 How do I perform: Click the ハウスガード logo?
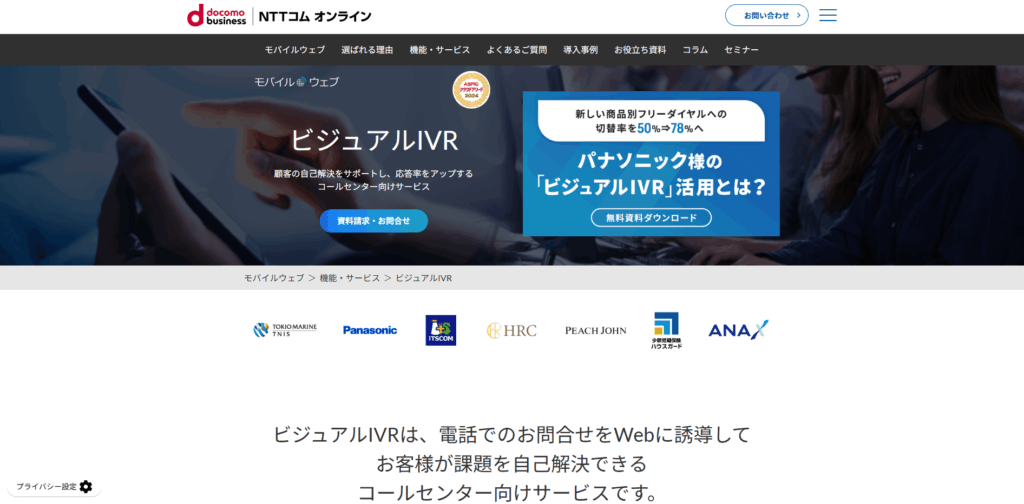666,330
